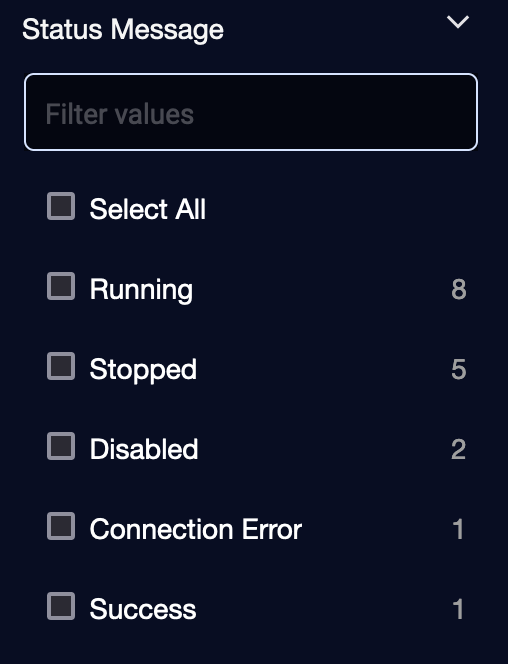
Task: Check the Connection Error checkbox
Action: [x=61, y=526]
